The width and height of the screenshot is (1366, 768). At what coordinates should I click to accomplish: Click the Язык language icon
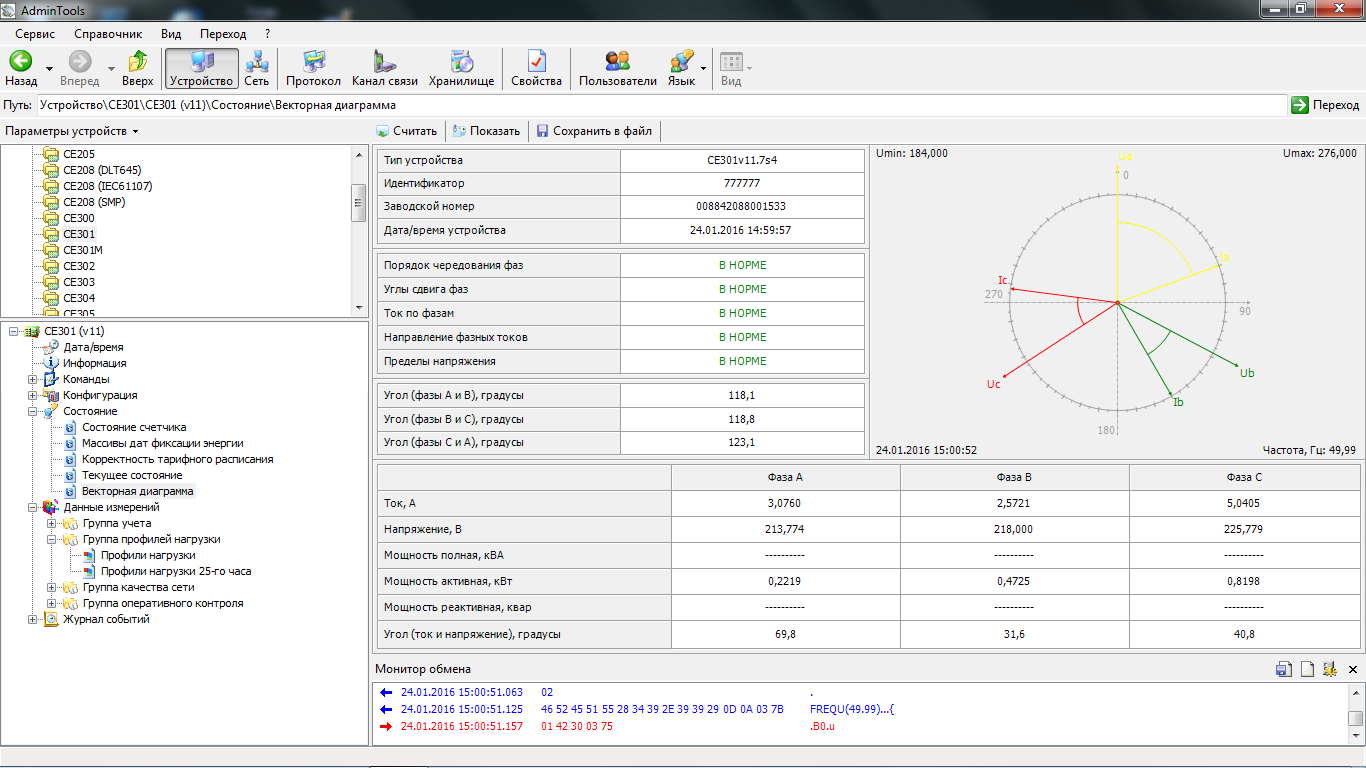coord(682,62)
